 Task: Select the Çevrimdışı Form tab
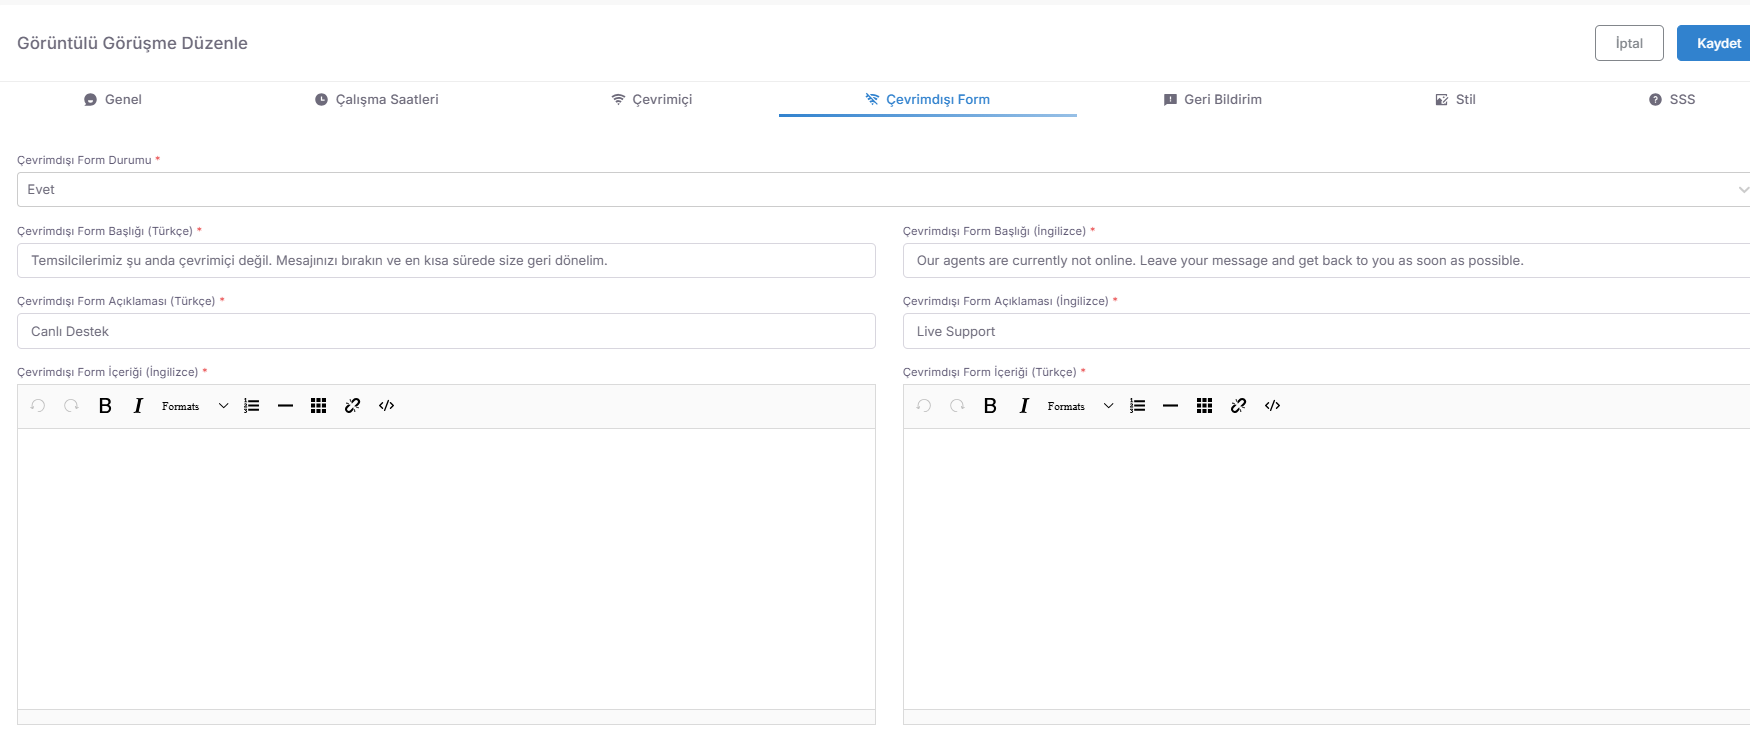(x=928, y=100)
